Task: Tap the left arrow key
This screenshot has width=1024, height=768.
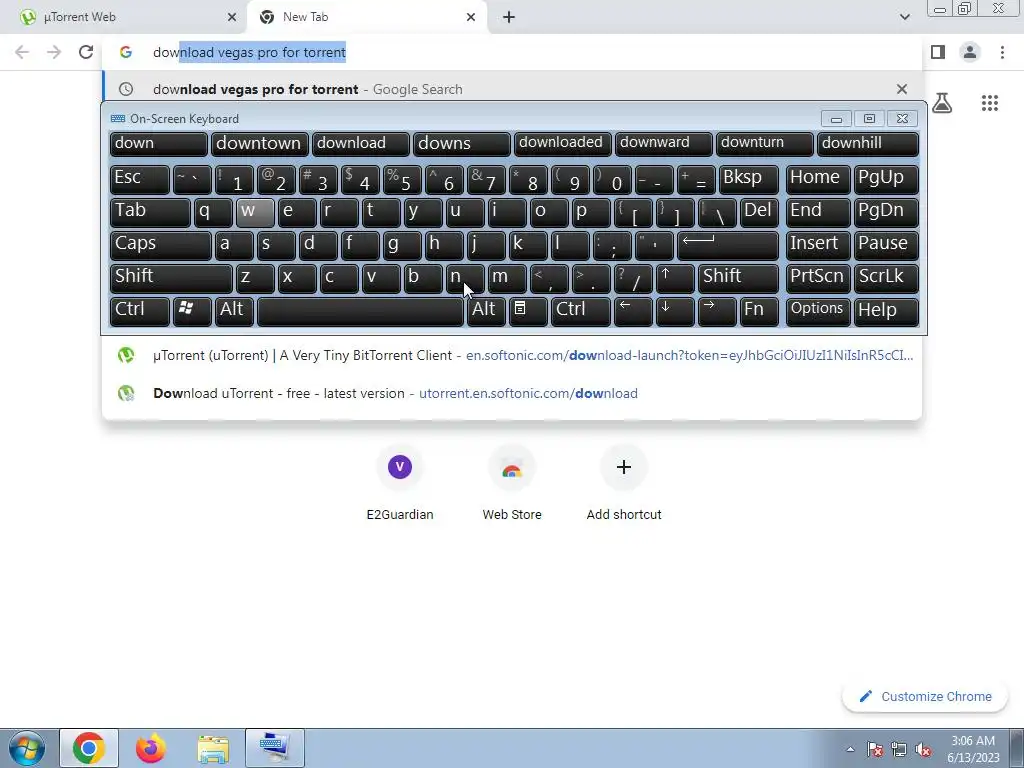Action: pos(633,312)
